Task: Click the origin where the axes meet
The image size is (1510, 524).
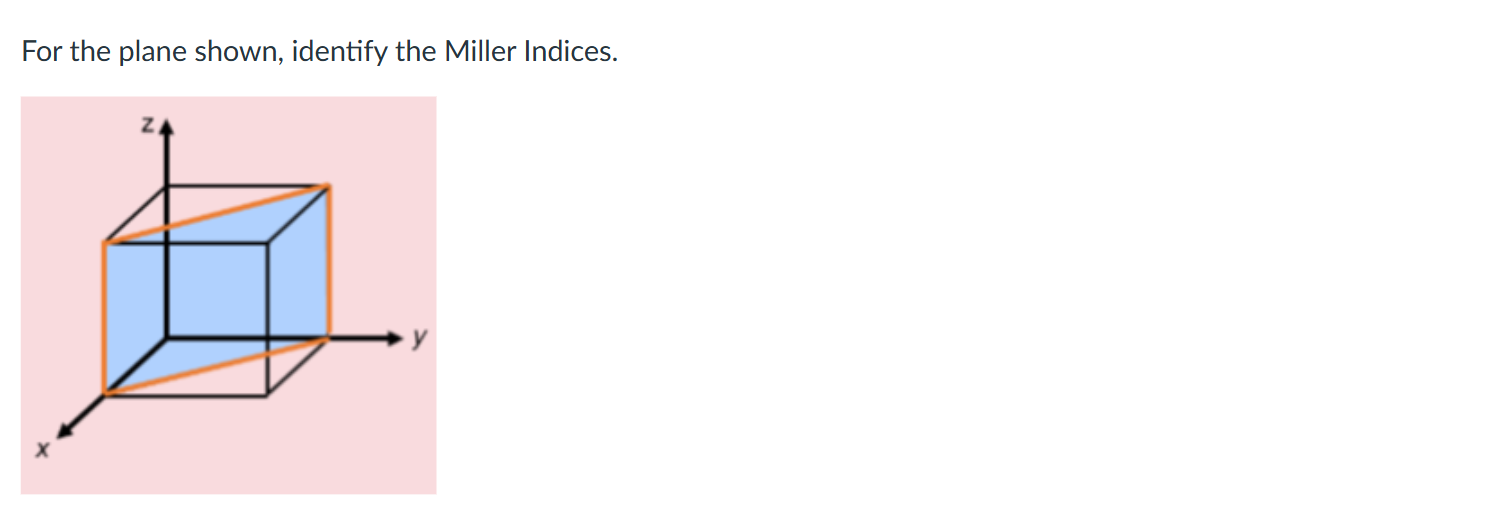Action: (167, 338)
